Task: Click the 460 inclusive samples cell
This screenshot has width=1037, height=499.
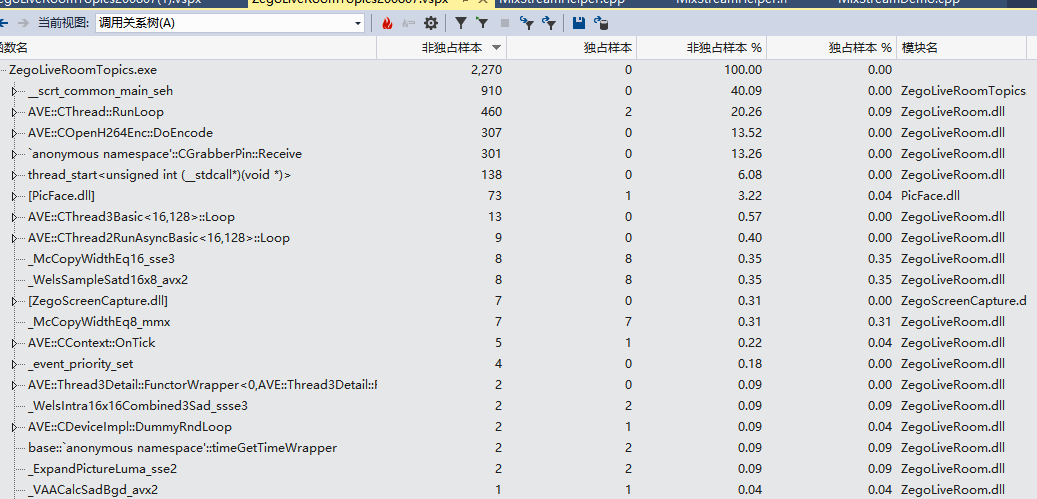Action: coord(491,112)
